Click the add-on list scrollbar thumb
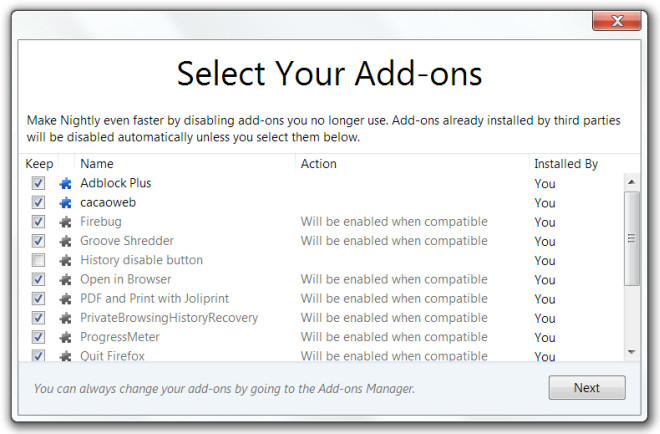This screenshot has width=660, height=434. pyautogui.click(x=631, y=239)
